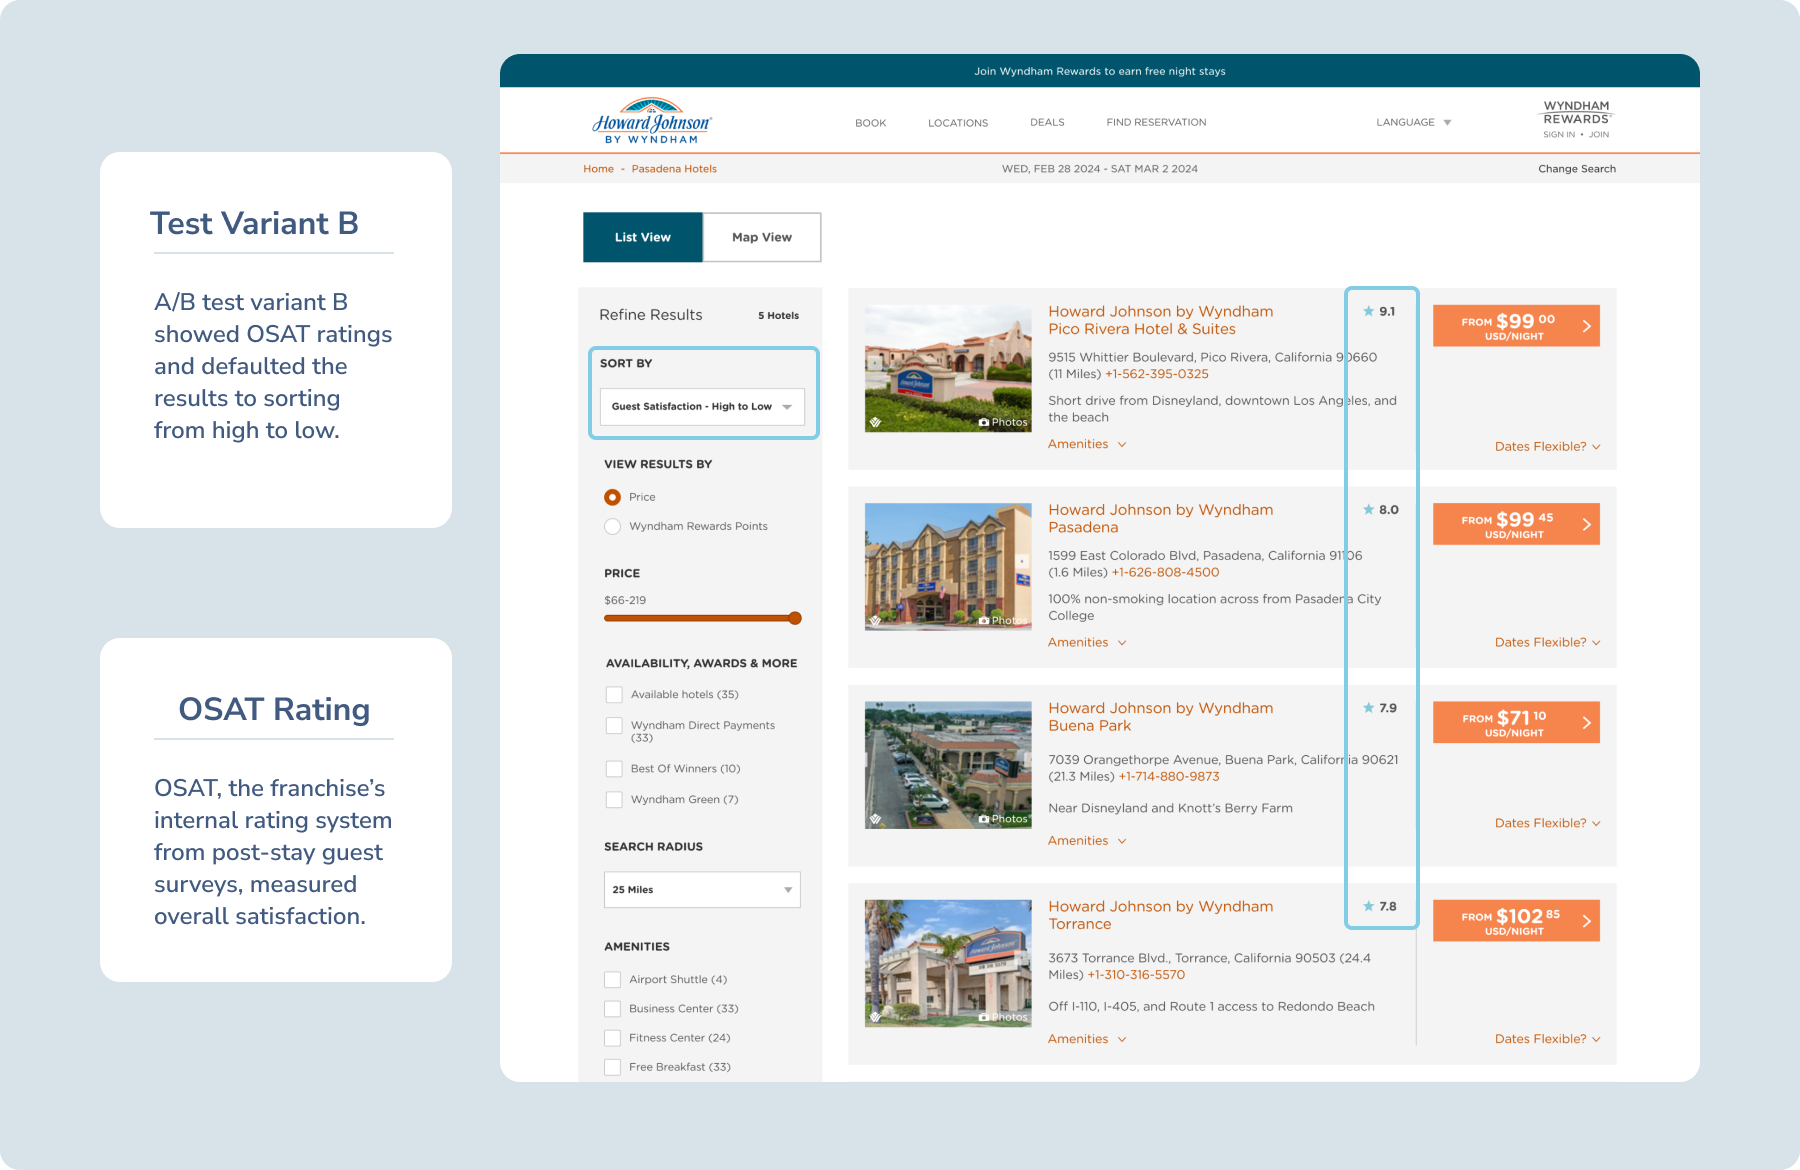Expand Amenities for Pasadena hotel
Image resolution: width=1800 pixels, height=1170 pixels.
coord(1087,642)
